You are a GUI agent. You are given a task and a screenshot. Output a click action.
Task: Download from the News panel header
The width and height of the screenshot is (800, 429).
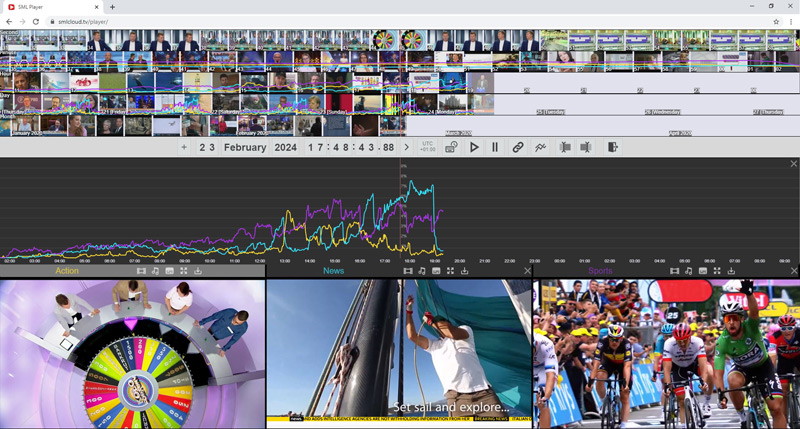coord(465,271)
